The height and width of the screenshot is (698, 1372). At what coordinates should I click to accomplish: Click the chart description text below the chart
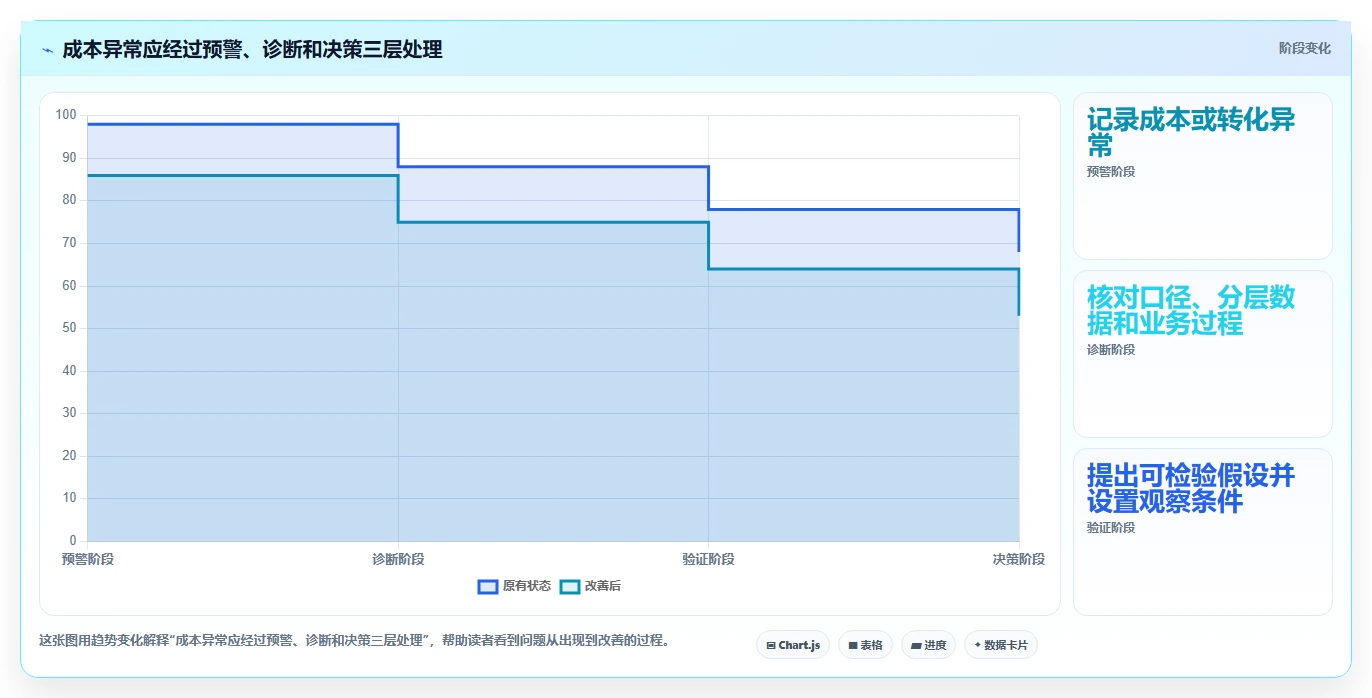click(354, 641)
